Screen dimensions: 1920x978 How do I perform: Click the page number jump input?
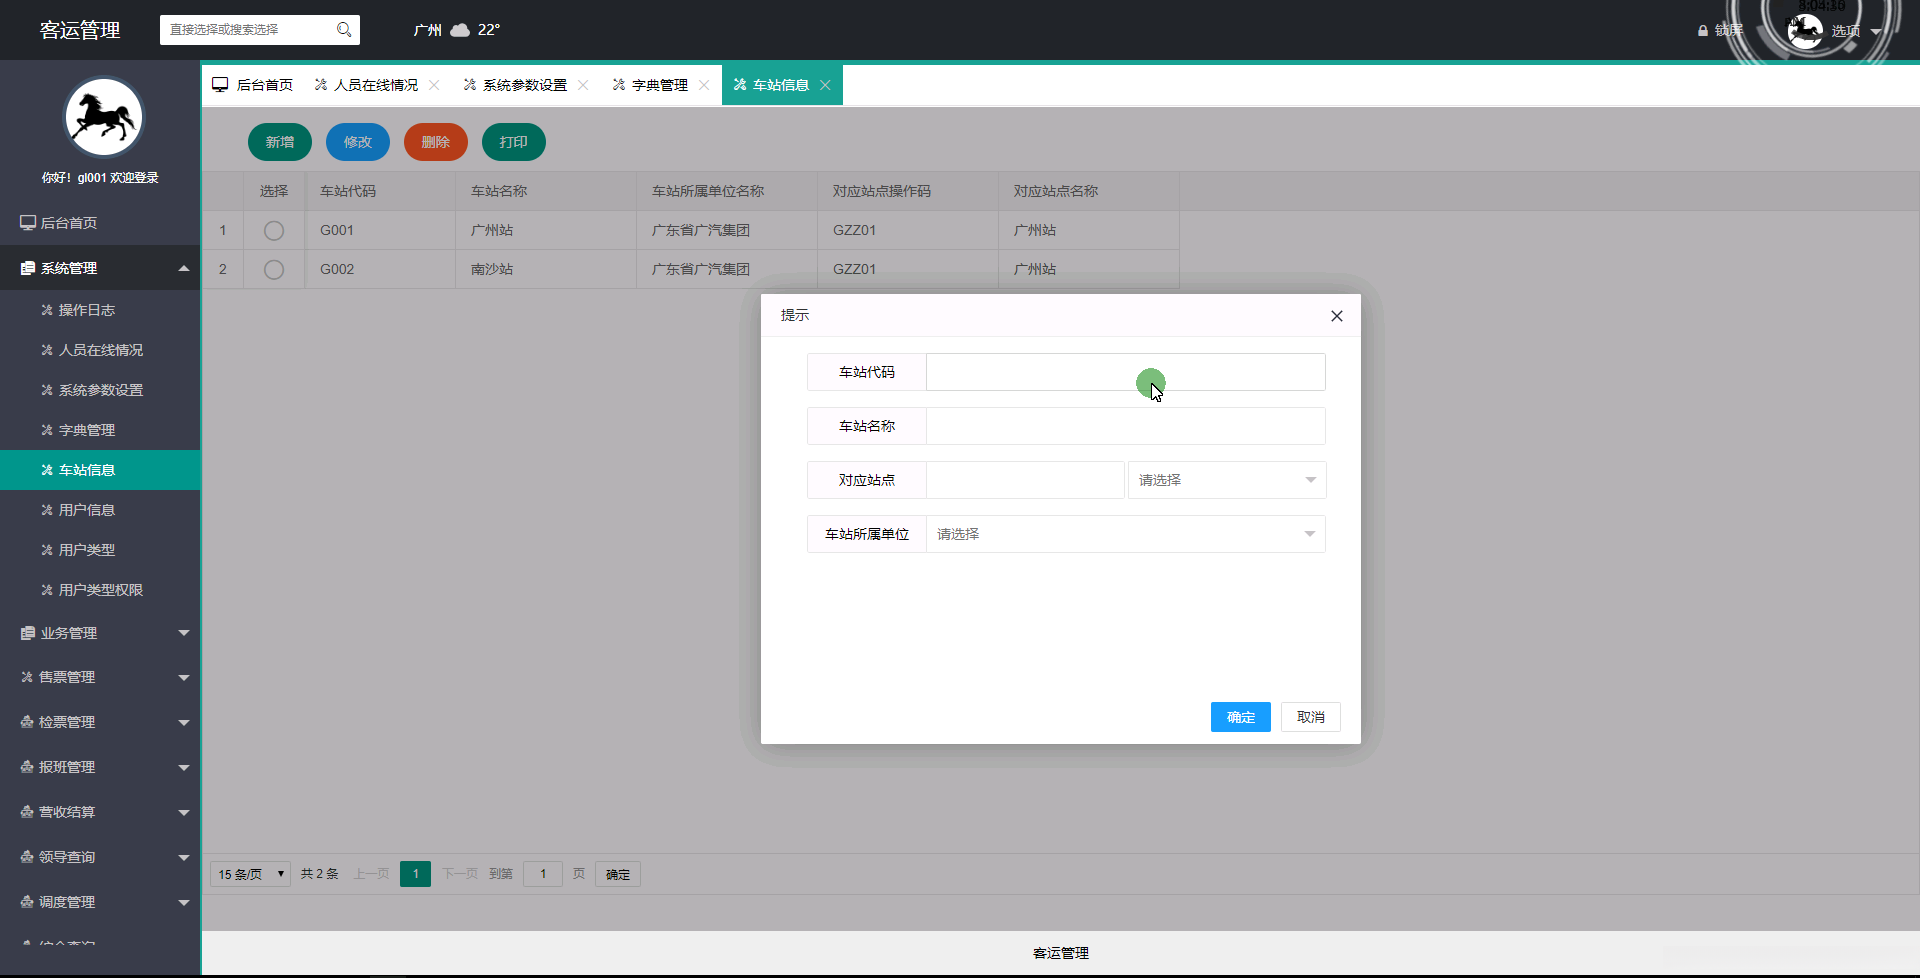543,874
